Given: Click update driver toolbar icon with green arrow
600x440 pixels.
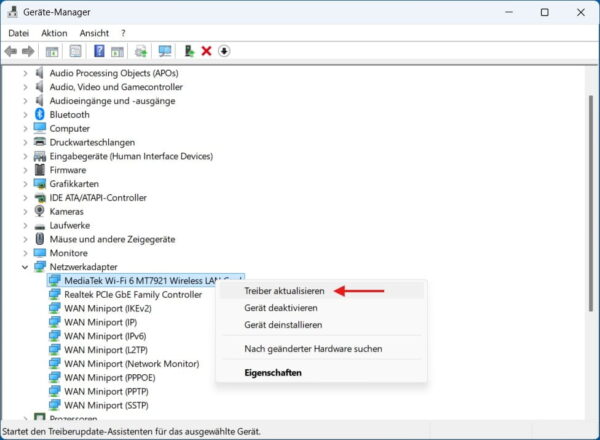Looking at the screenshot, I should click(x=189, y=51).
